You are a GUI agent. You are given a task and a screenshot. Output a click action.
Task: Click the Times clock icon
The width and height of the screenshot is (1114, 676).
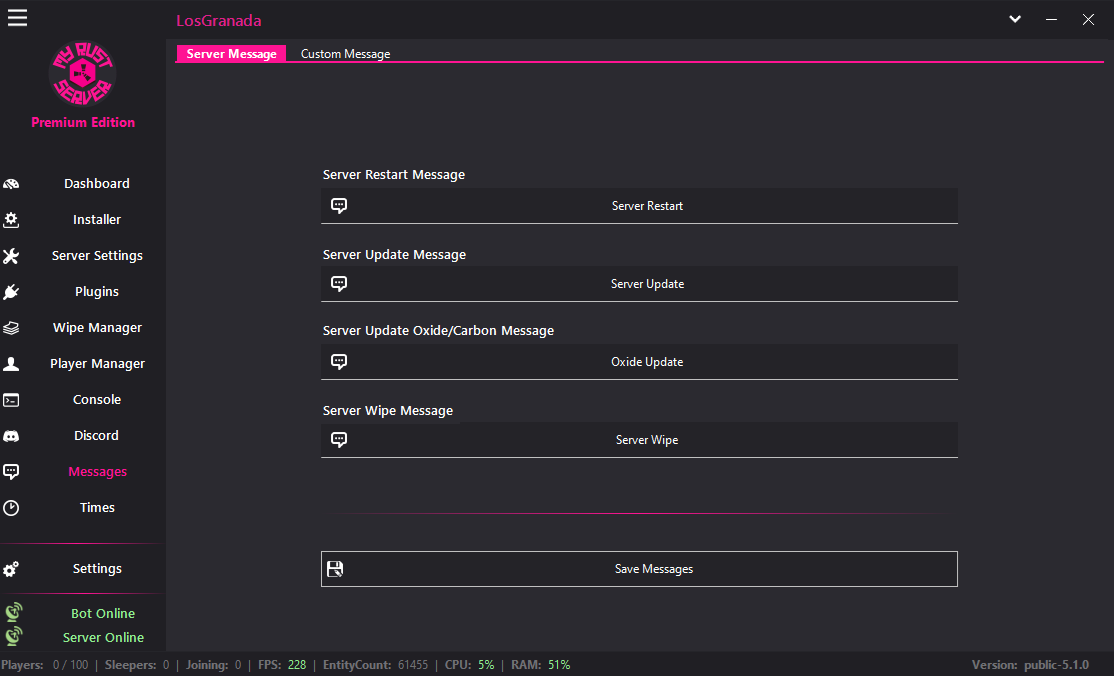(11, 508)
